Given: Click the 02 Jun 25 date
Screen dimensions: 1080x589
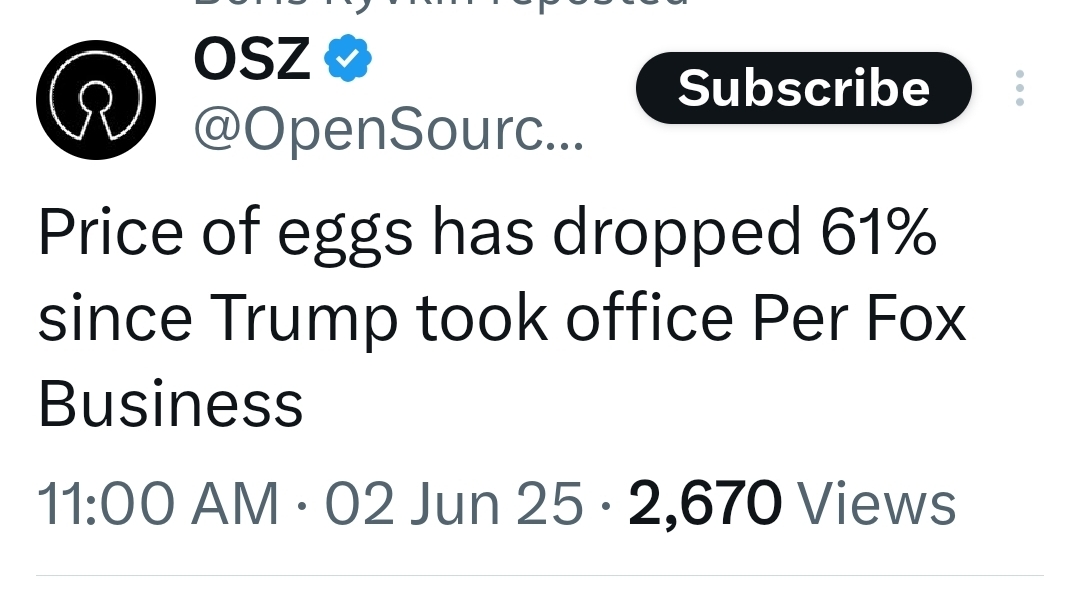Looking at the screenshot, I should (x=454, y=504).
